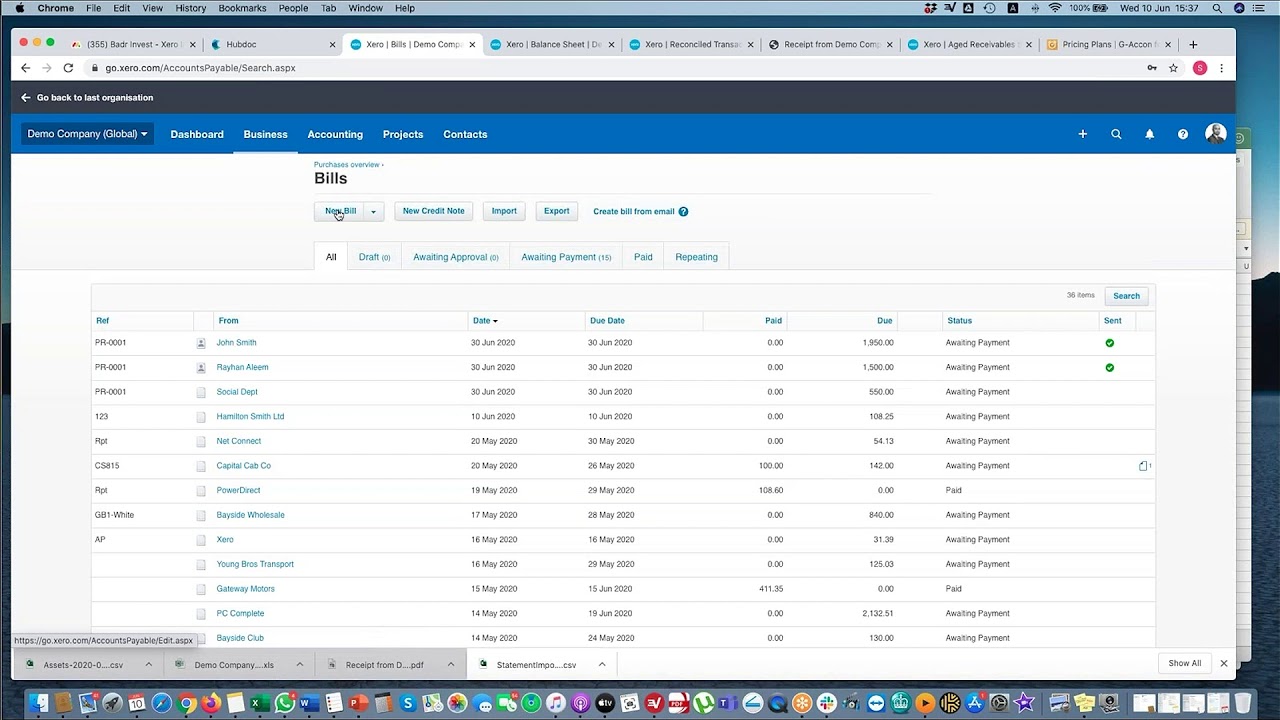Open the Xero search magnifier icon
Image resolution: width=1280 pixels, height=720 pixels.
point(1116,134)
